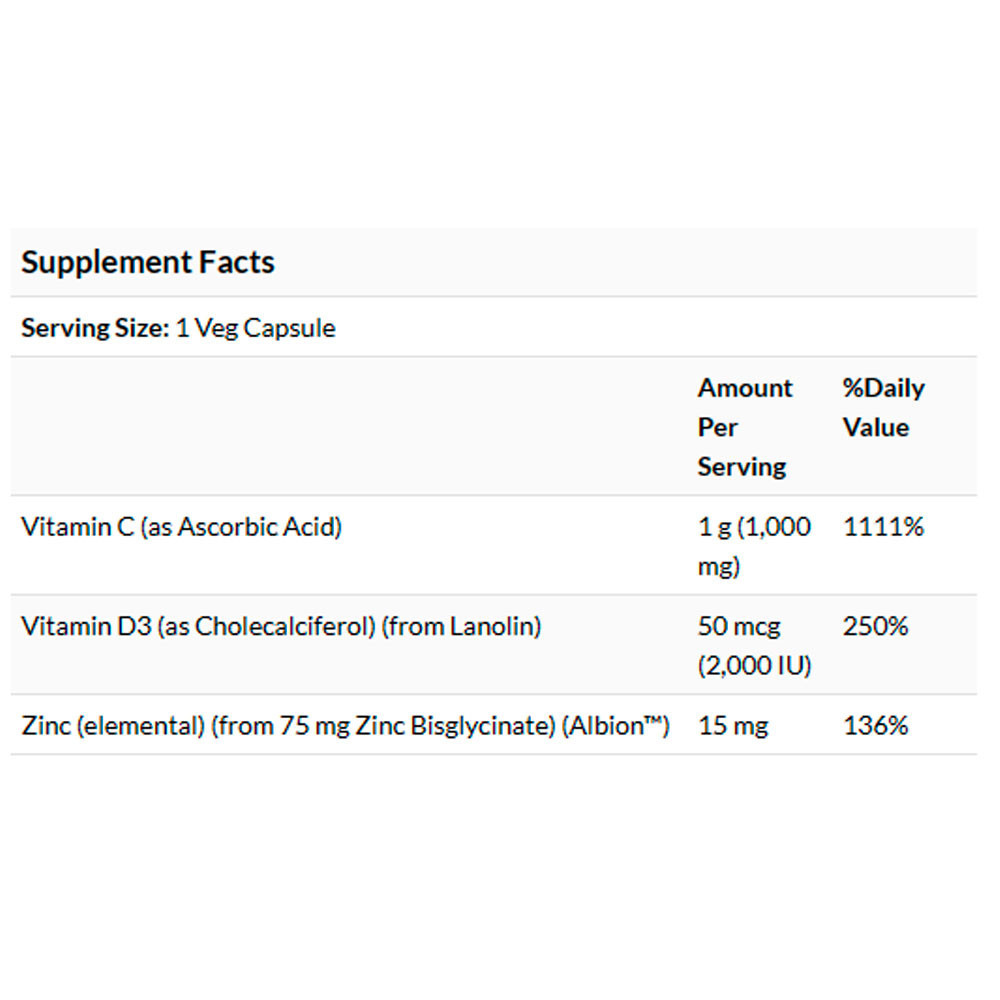
Task: Click the Amount Per Serving column header
Action: 744,427
